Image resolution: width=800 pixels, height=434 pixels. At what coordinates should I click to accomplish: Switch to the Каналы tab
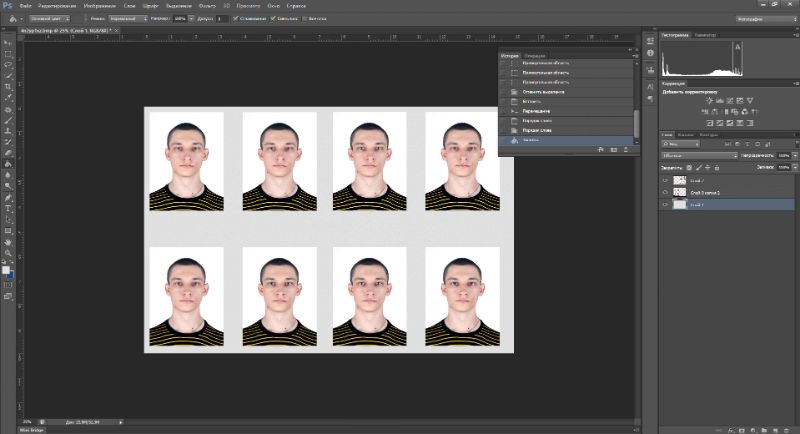click(x=685, y=135)
